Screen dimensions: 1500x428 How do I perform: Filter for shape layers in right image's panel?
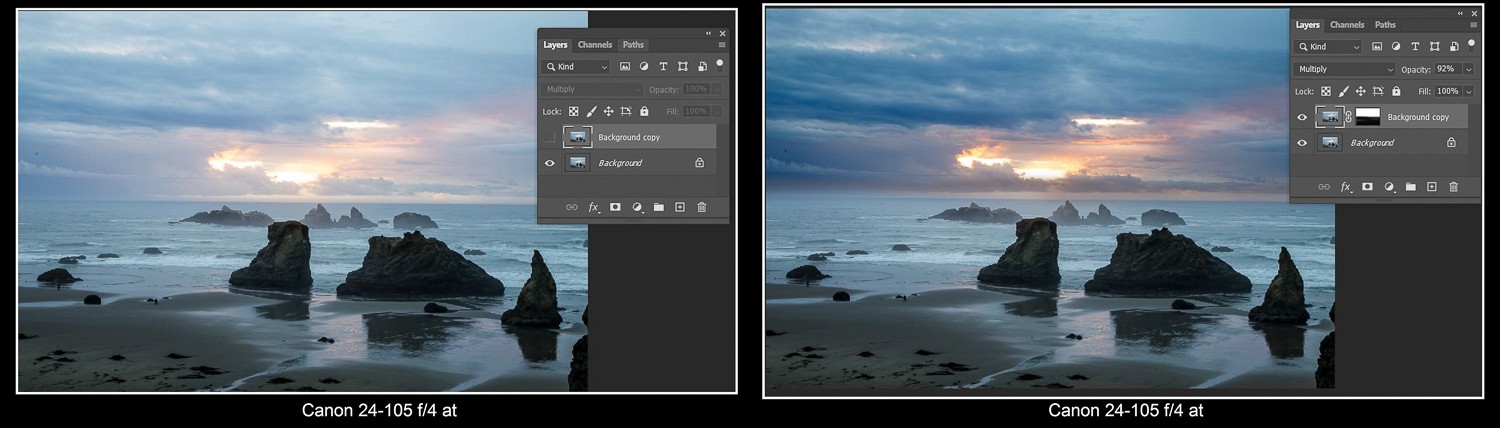point(1434,47)
